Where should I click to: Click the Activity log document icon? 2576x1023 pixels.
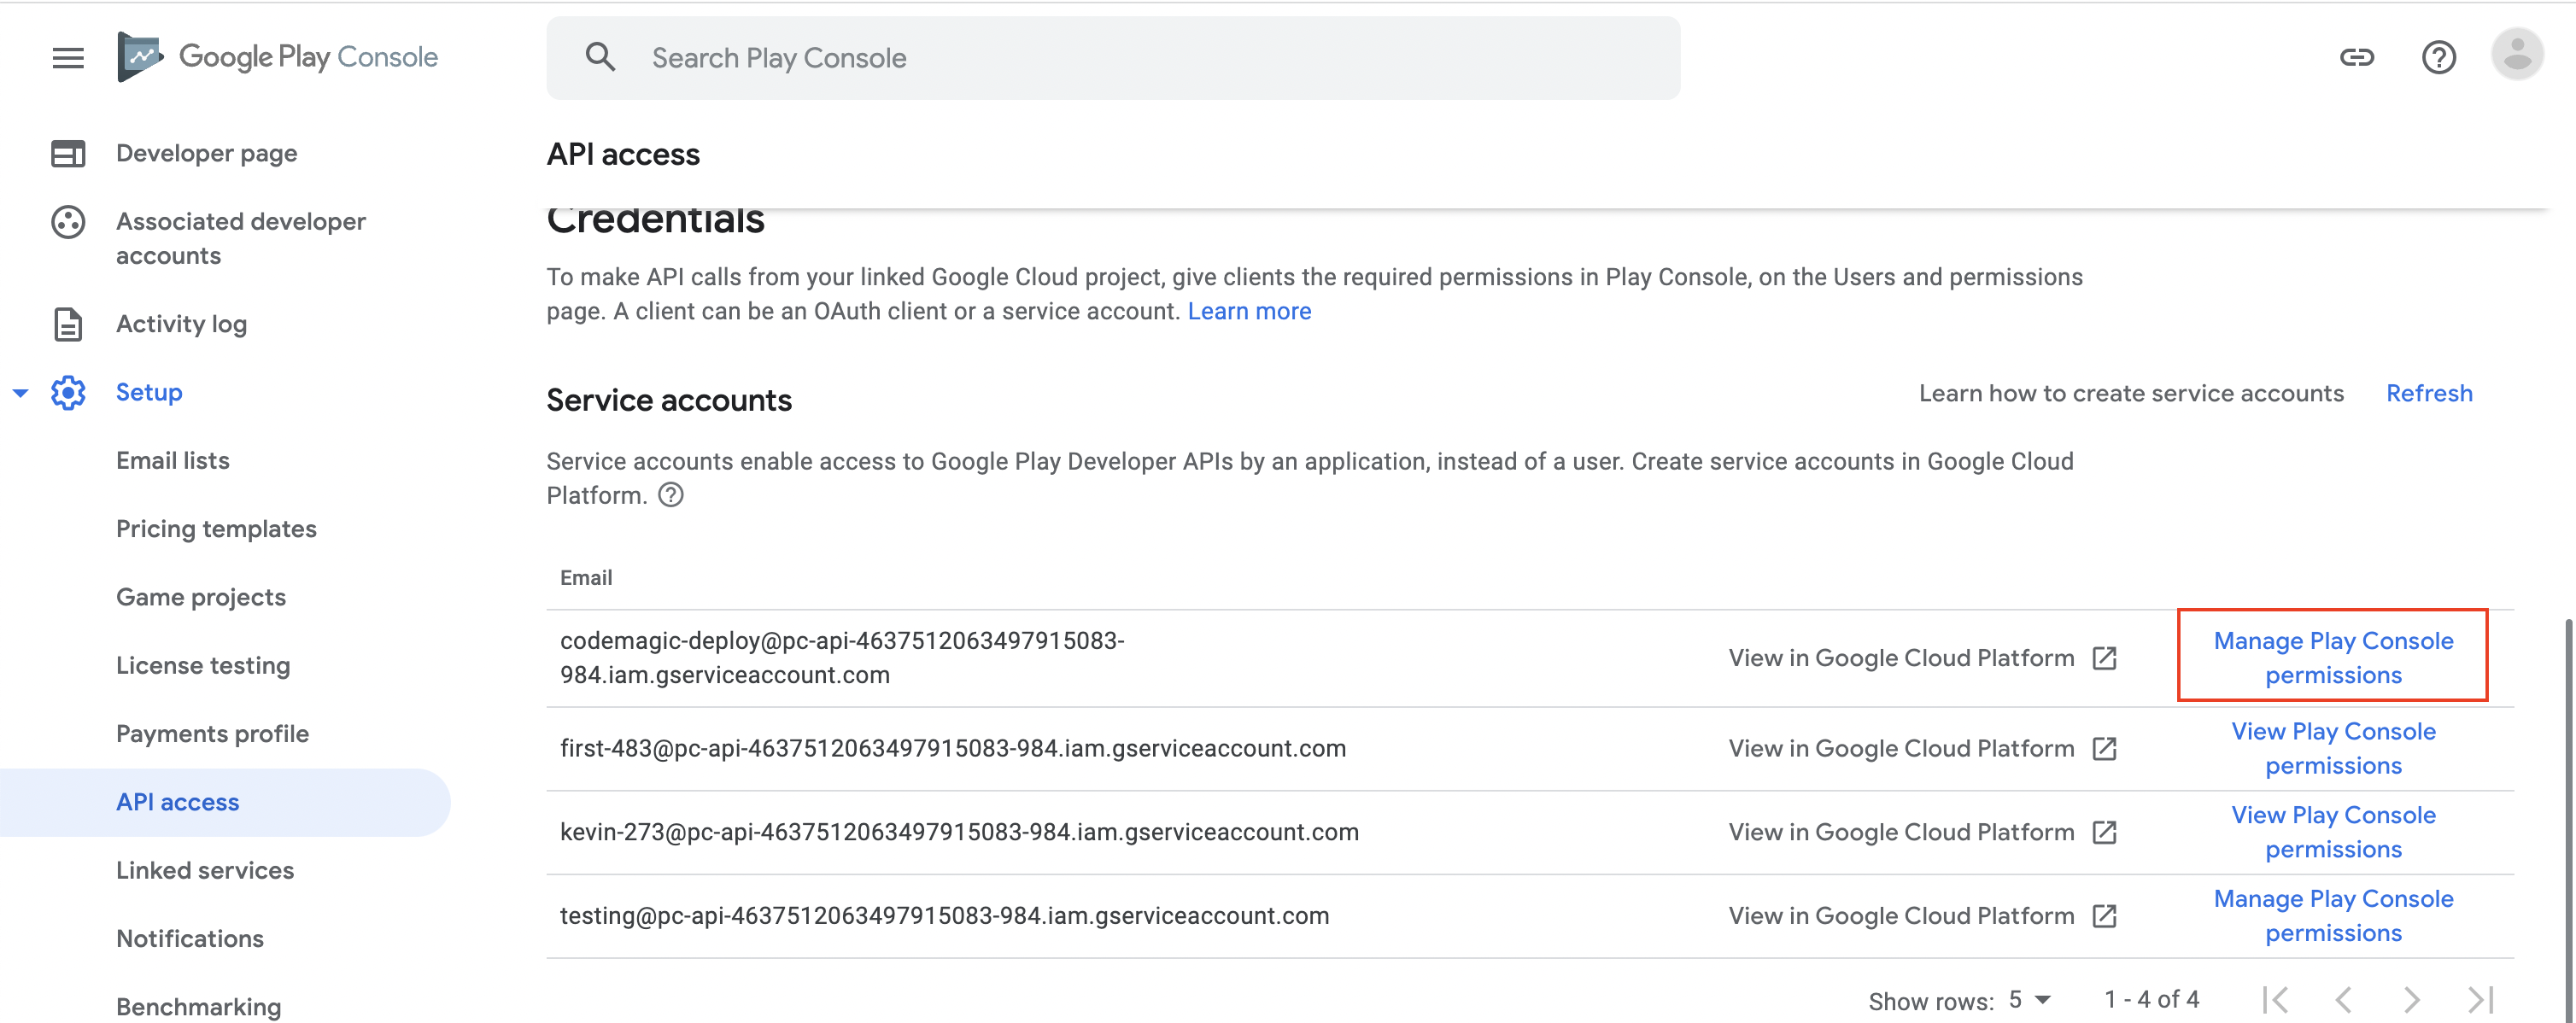[67, 323]
